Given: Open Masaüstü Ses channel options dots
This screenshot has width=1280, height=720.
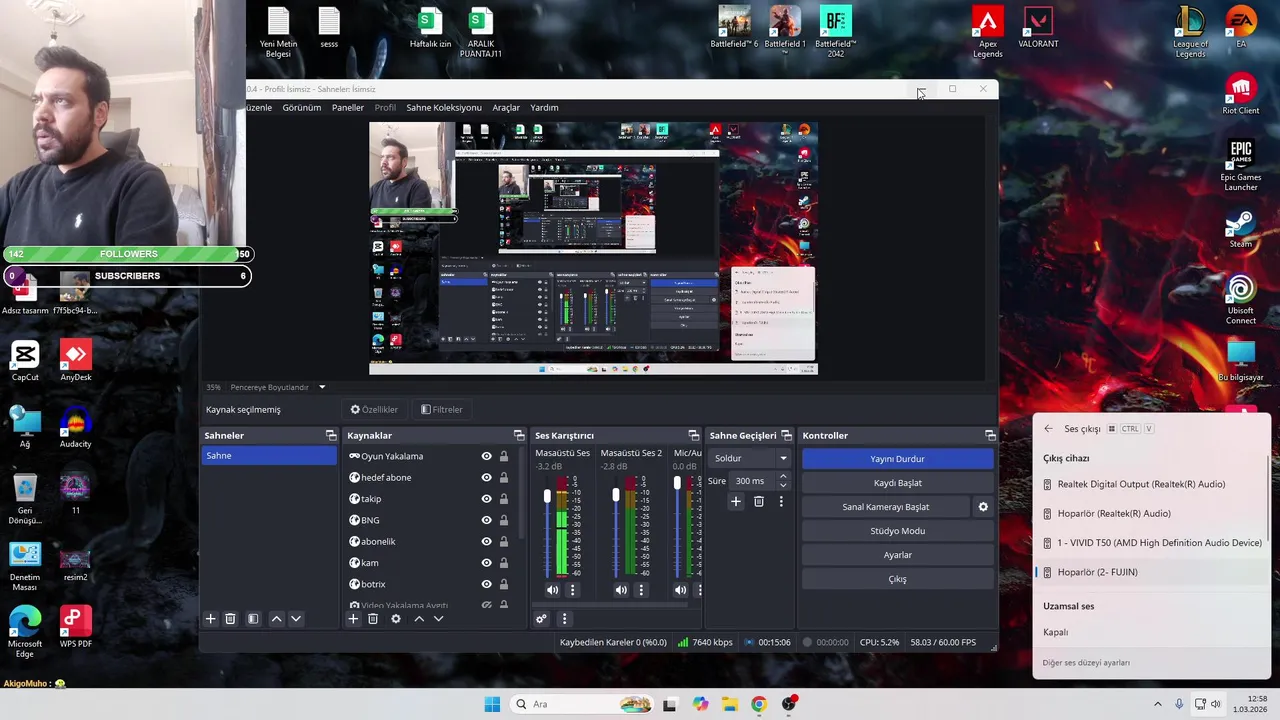Looking at the screenshot, I should [573, 590].
